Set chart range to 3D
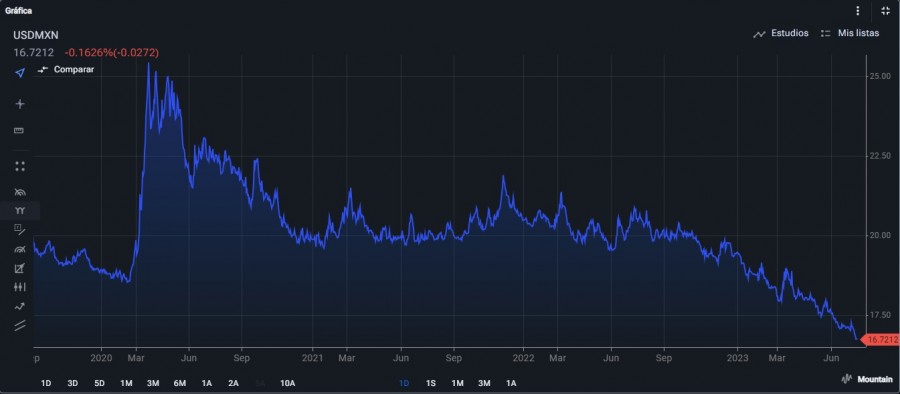The image size is (900, 394). [x=72, y=383]
